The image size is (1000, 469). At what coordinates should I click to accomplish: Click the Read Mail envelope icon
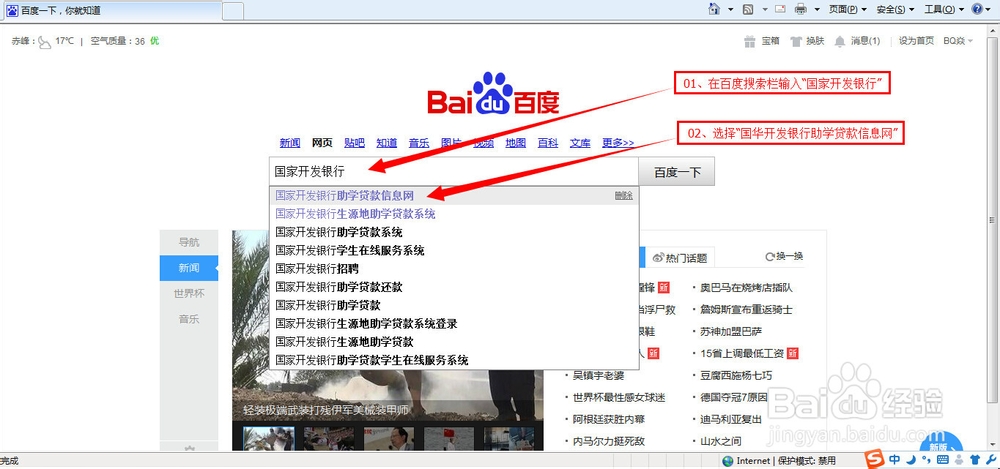(780, 9)
